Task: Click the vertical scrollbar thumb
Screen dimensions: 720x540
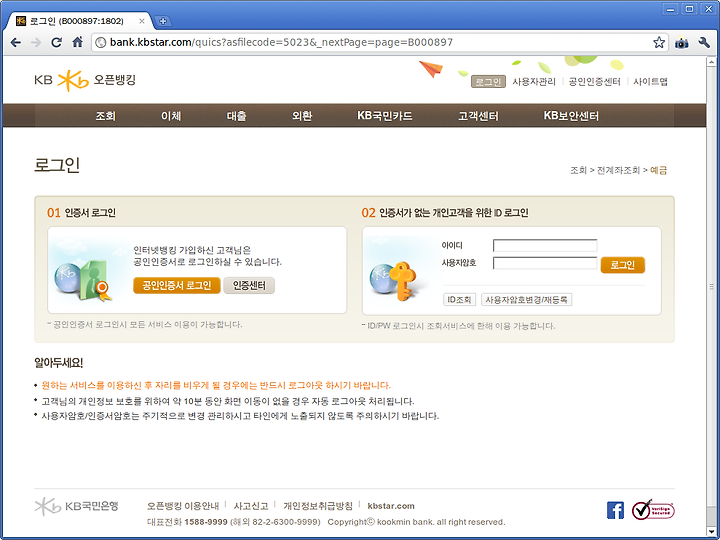Action: pos(712,287)
